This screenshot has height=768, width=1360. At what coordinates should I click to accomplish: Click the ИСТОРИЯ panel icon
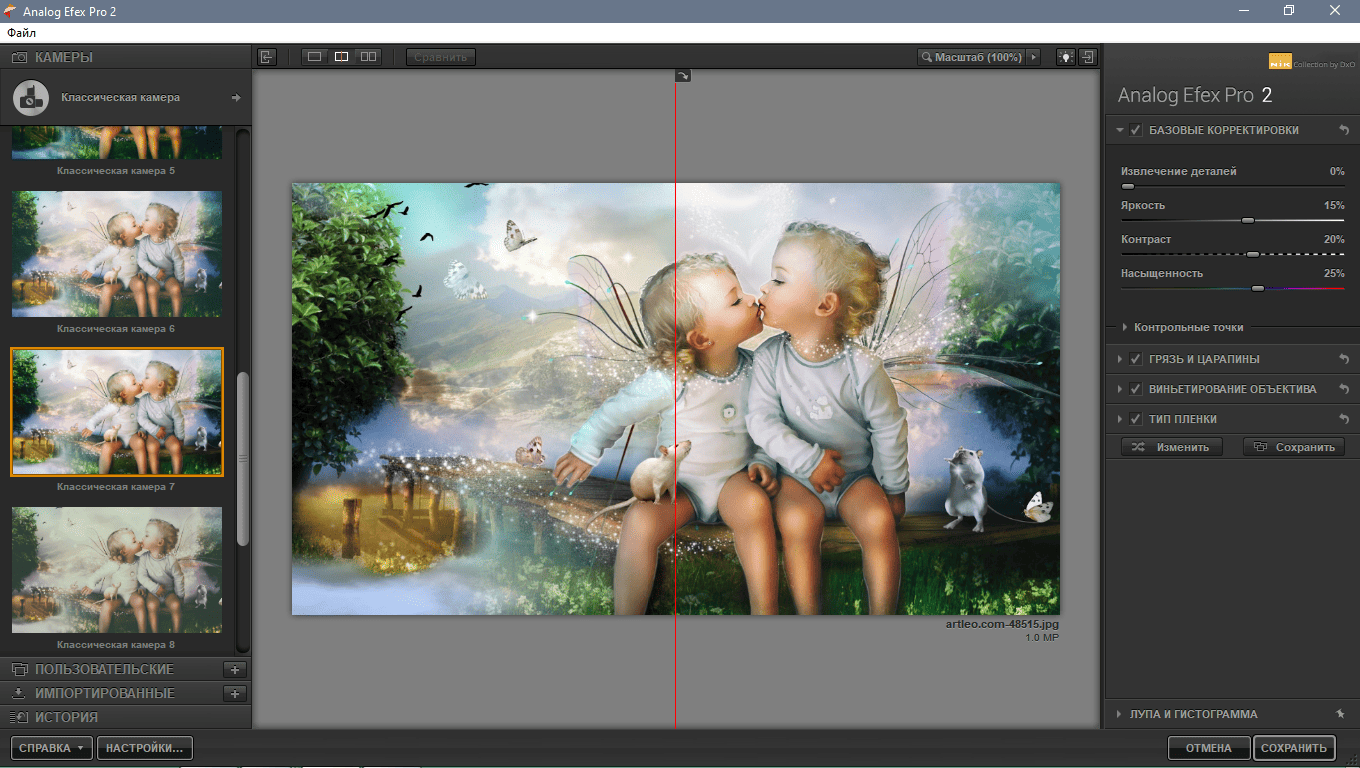tap(18, 717)
